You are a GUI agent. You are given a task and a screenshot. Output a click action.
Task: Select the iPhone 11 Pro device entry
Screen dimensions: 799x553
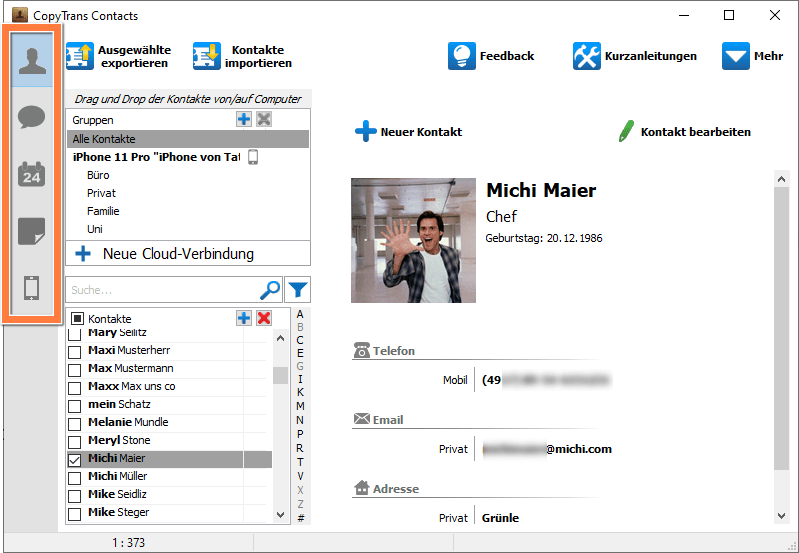coord(156,157)
